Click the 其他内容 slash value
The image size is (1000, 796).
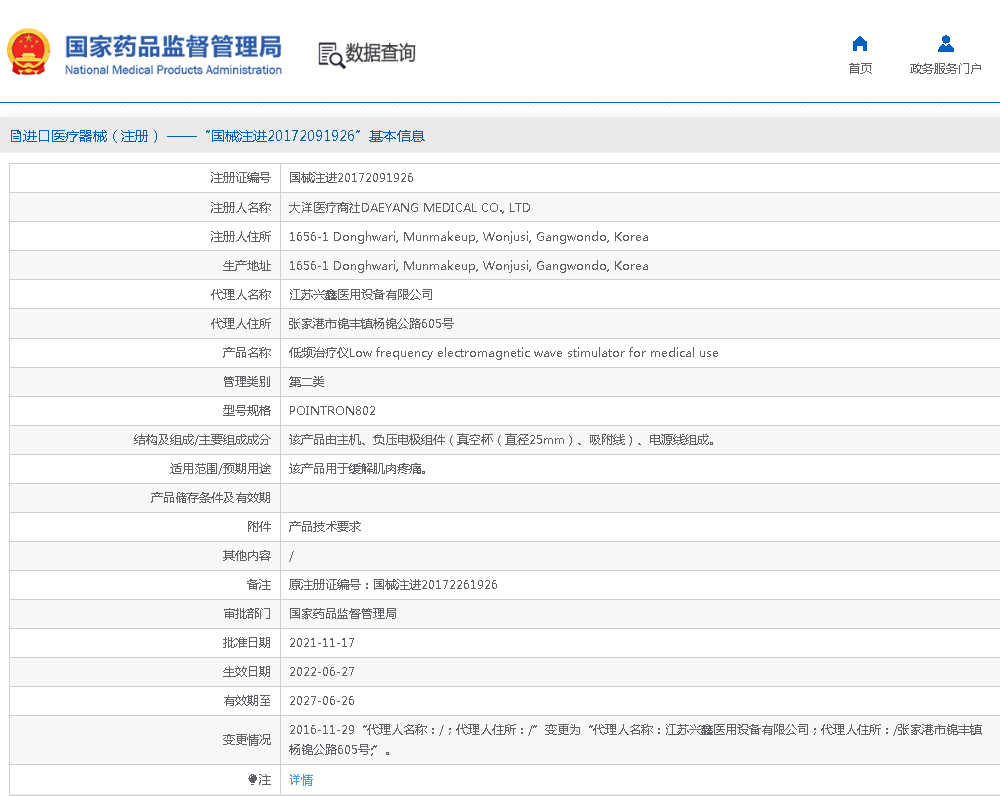(x=291, y=556)
